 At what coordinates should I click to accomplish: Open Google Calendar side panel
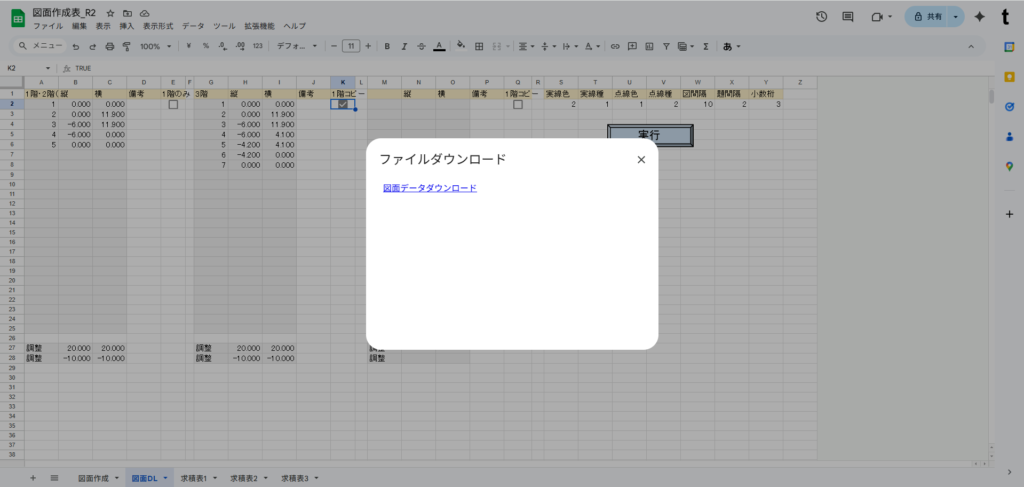click(x=1009, y=47)
